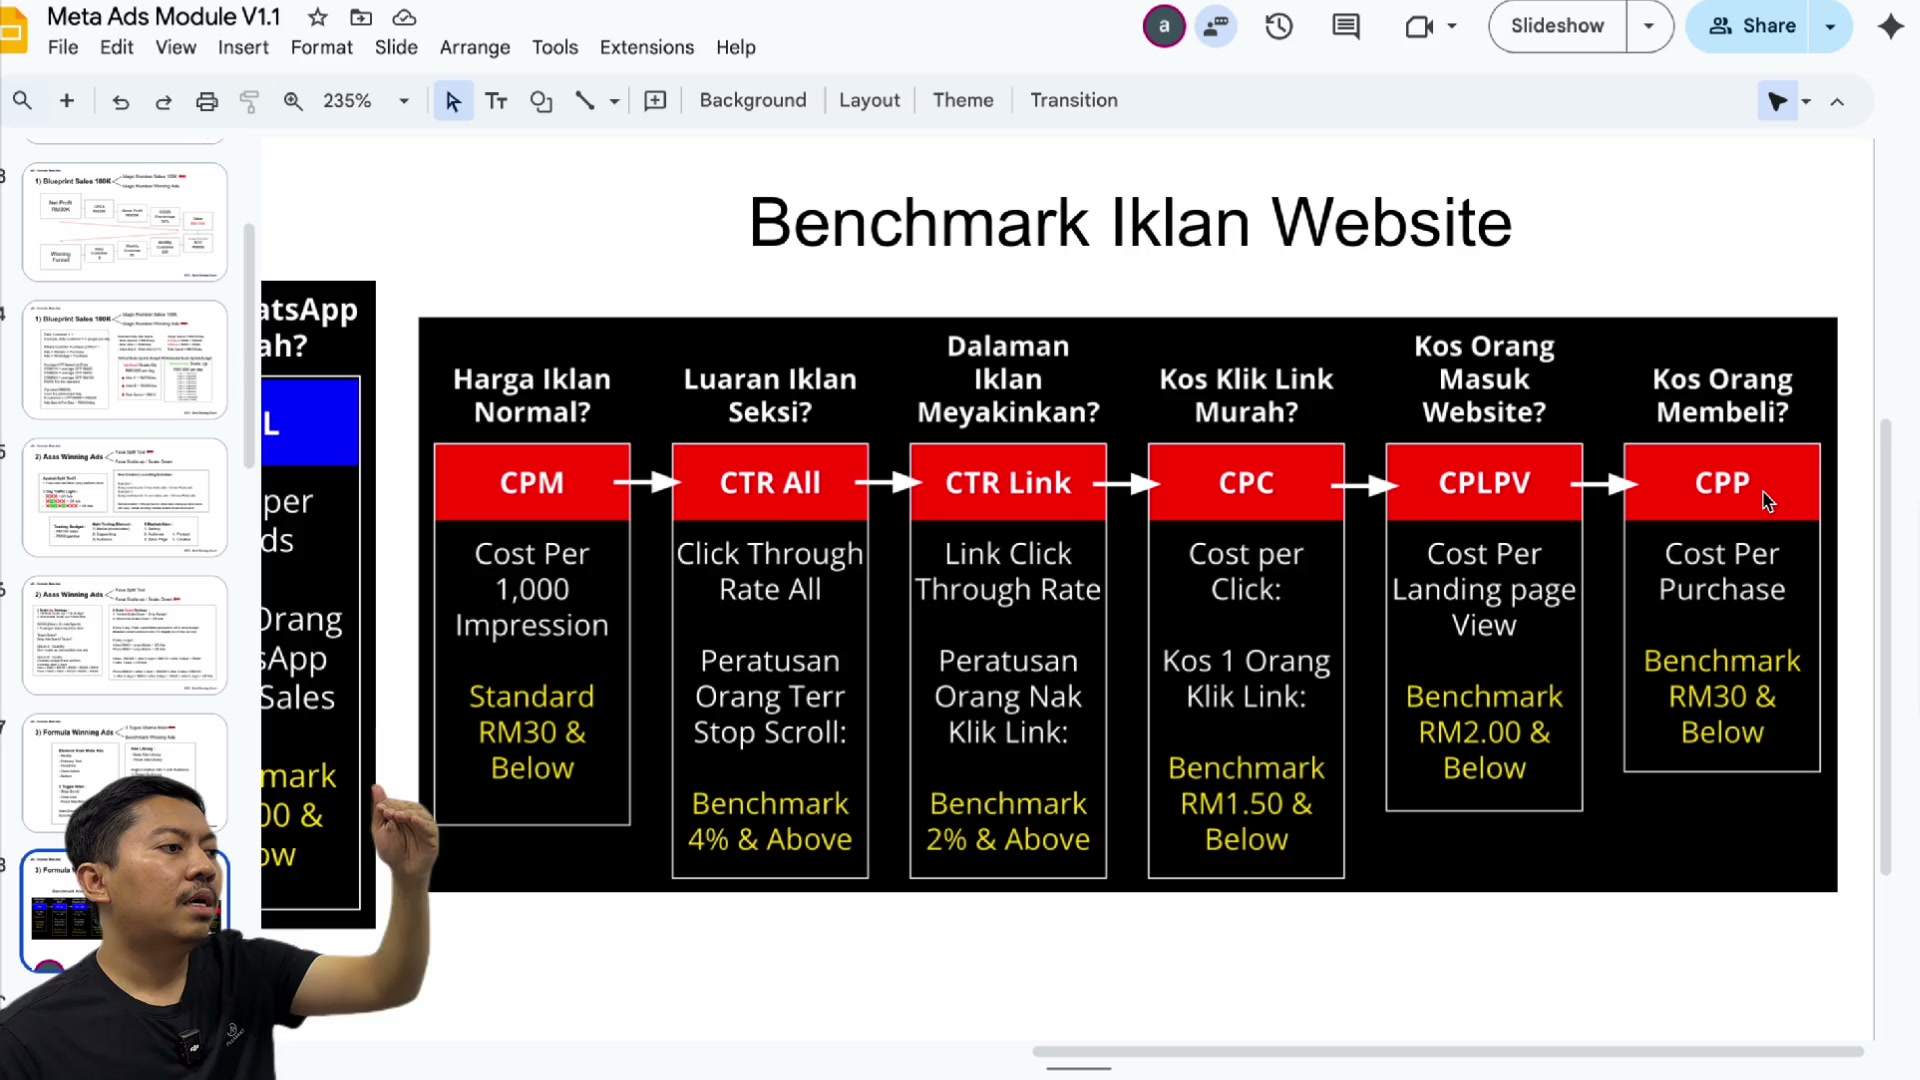Screen dimensions: 1920x1080
Task: Print the presentation via printer icon
Action: pyautogui.click(x=207, y=101)
